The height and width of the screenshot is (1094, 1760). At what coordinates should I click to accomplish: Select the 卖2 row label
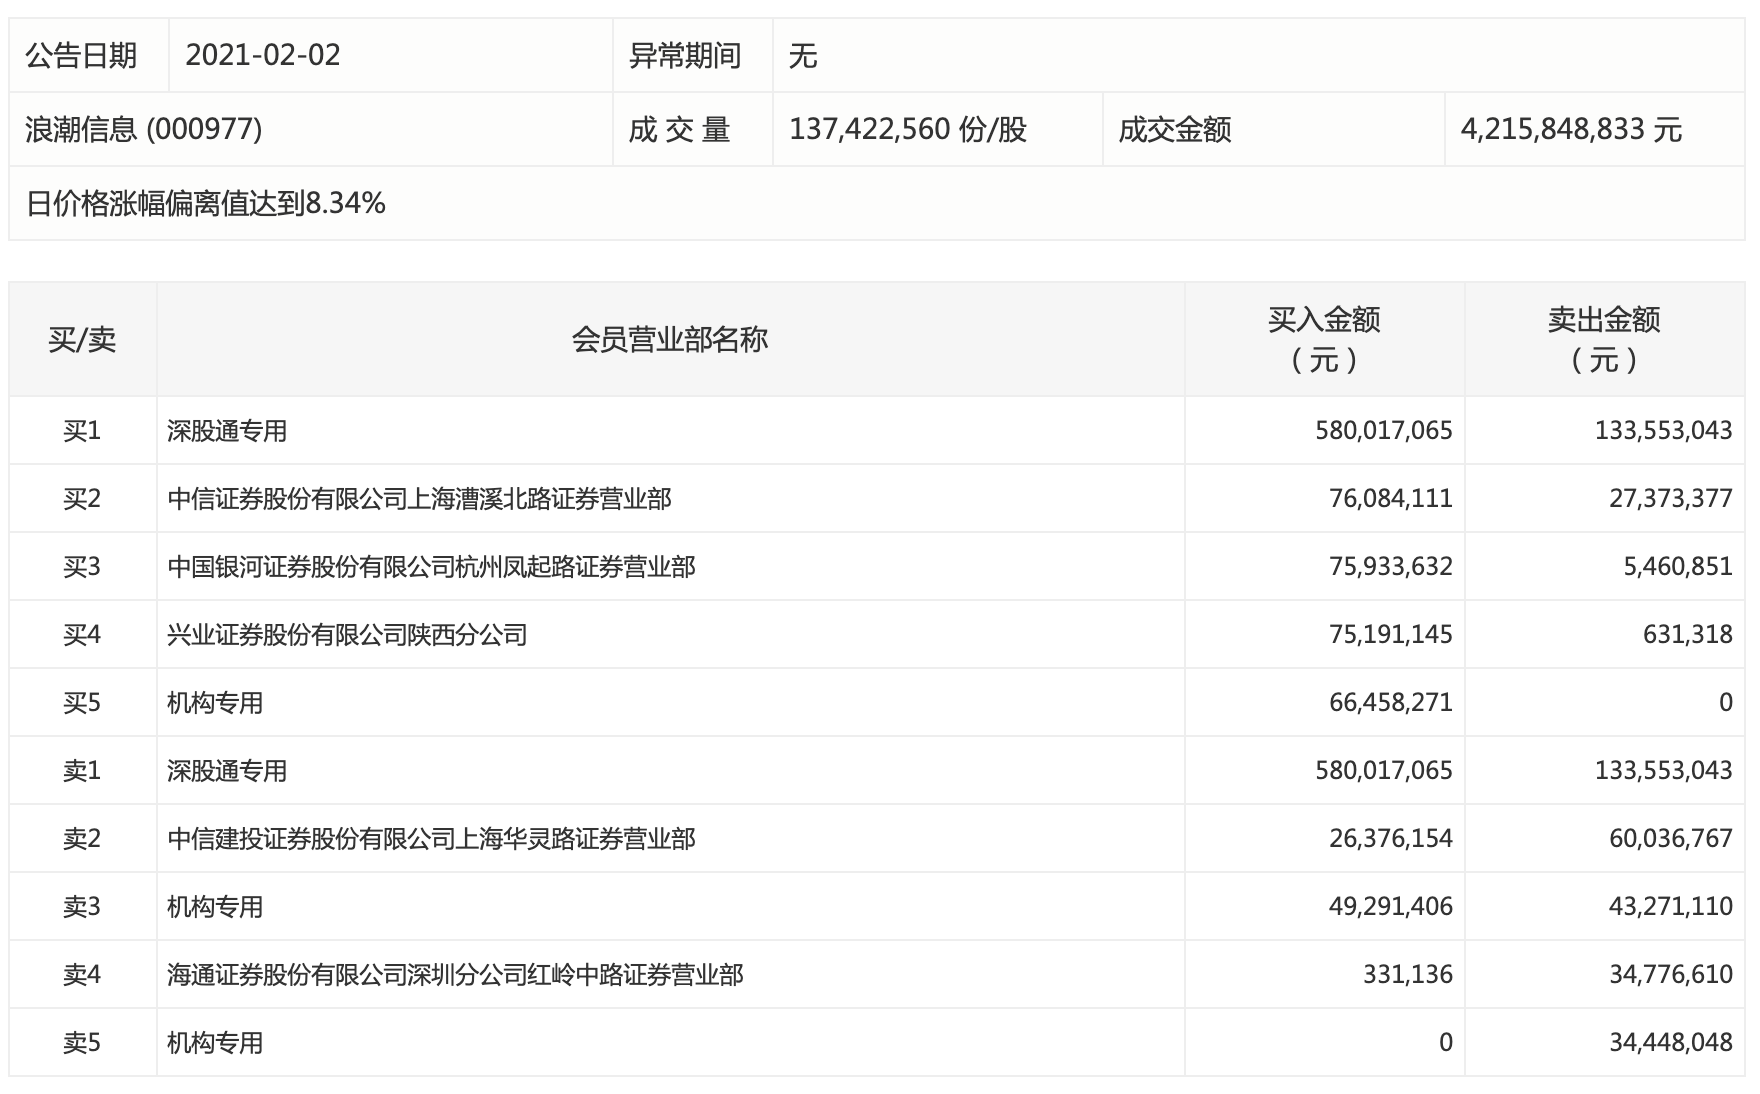coord(82,838)
